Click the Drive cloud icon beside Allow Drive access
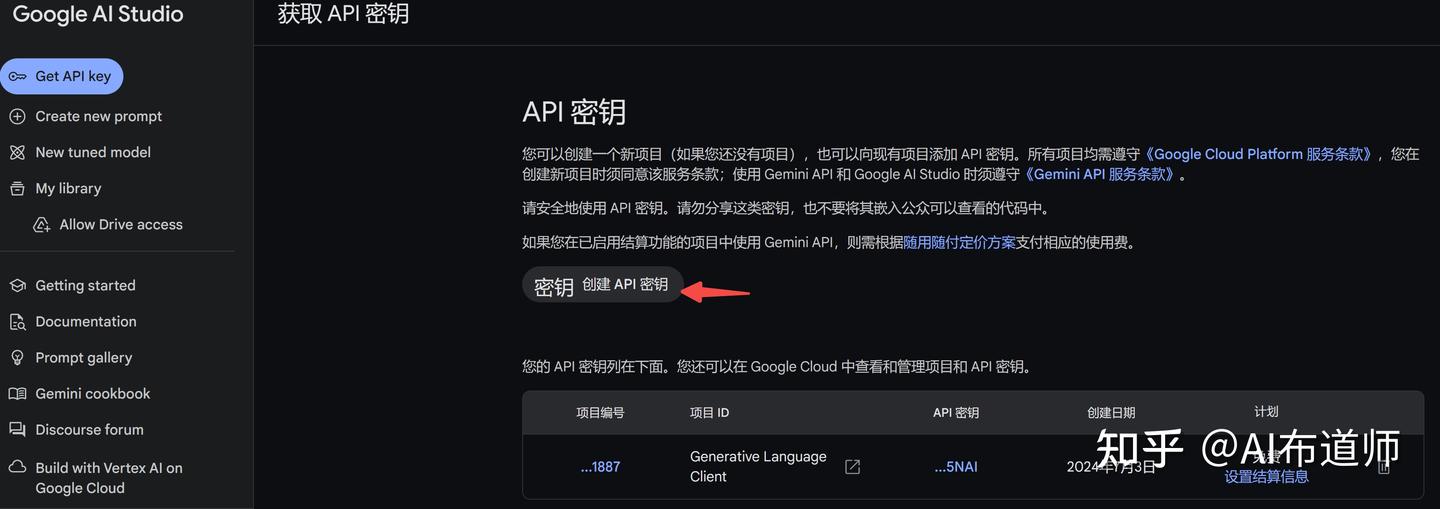 (41, 224)
